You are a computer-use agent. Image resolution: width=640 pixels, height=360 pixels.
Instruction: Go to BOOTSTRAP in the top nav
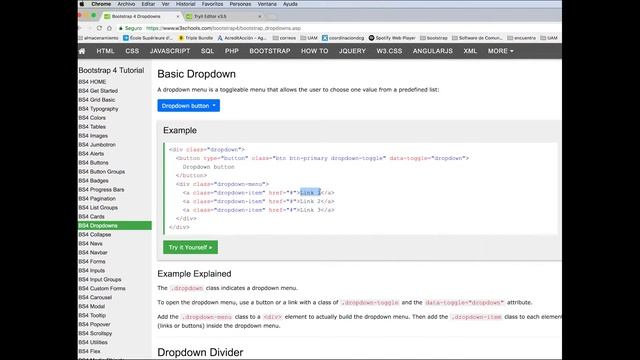[x=270, y=51]
